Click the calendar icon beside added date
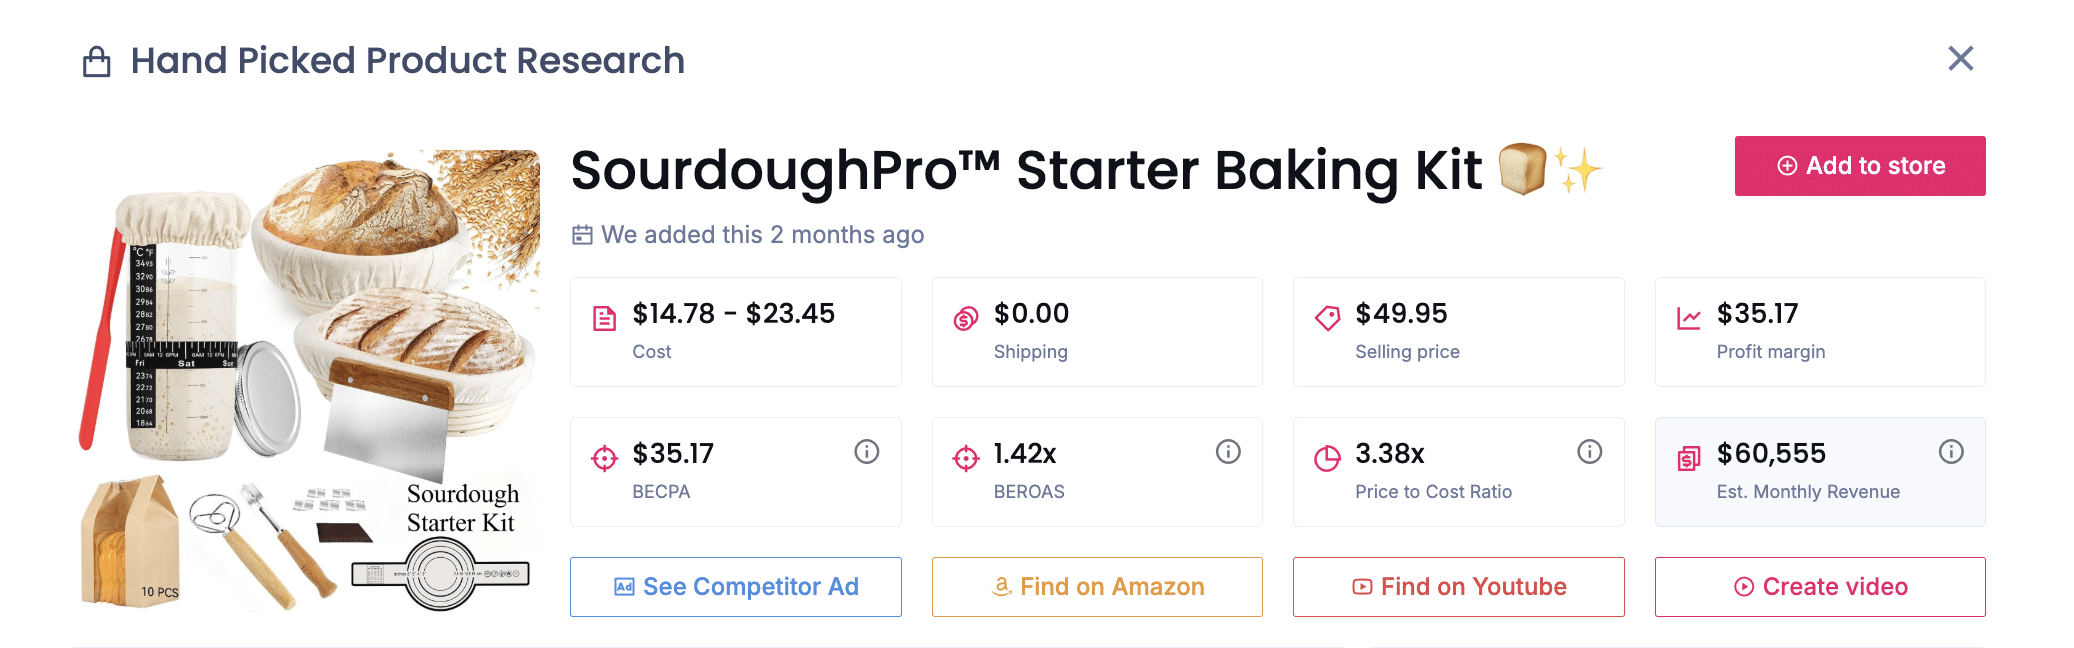Screen dimensions: 2074x648 click(583, 234)
